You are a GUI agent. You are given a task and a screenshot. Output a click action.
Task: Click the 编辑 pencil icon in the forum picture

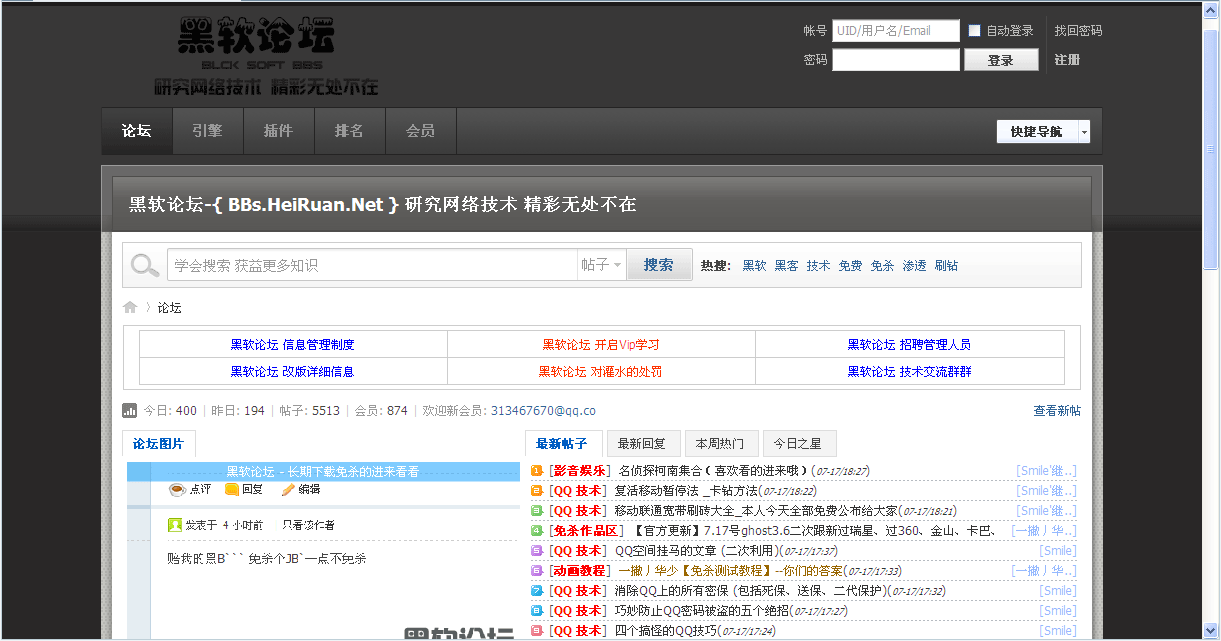[x=288, y=489]
